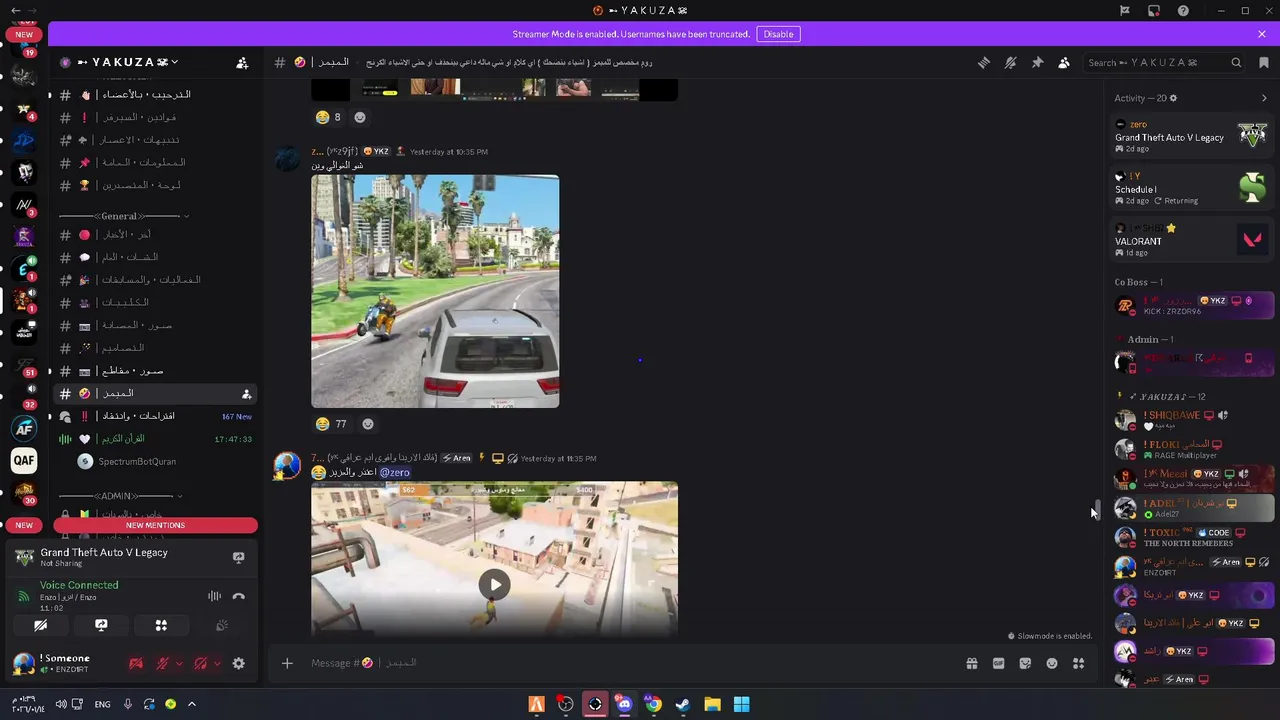Open the gift icon in message bar

[971, 663]
